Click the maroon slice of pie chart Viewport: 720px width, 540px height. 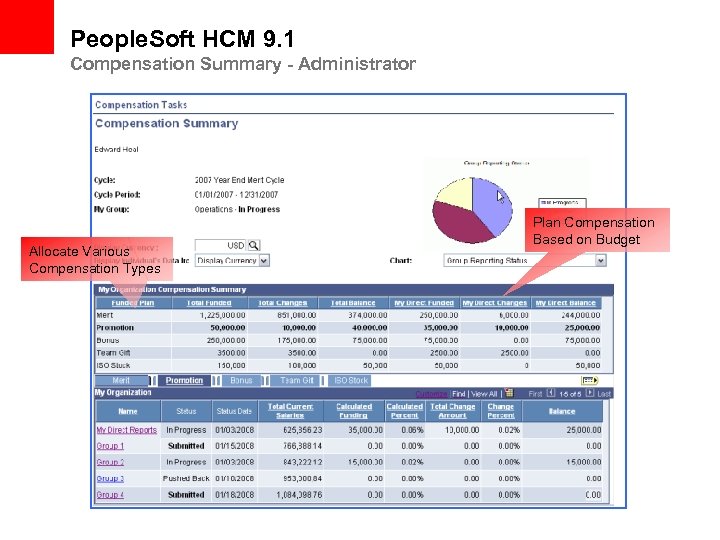click(459, 225)
